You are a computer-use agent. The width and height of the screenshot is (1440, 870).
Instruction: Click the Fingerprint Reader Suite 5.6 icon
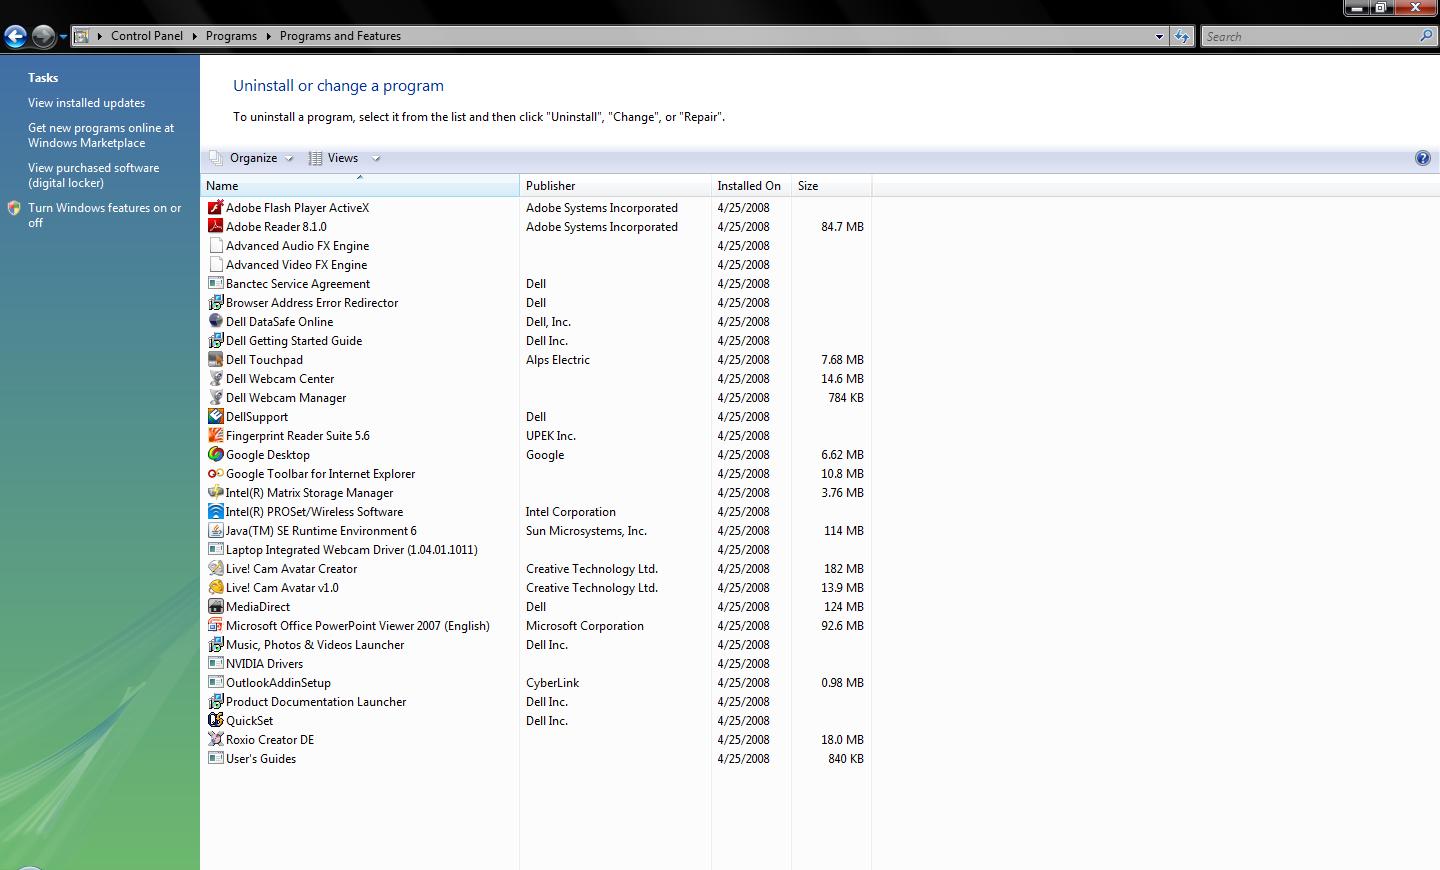(x=215, y=435)
